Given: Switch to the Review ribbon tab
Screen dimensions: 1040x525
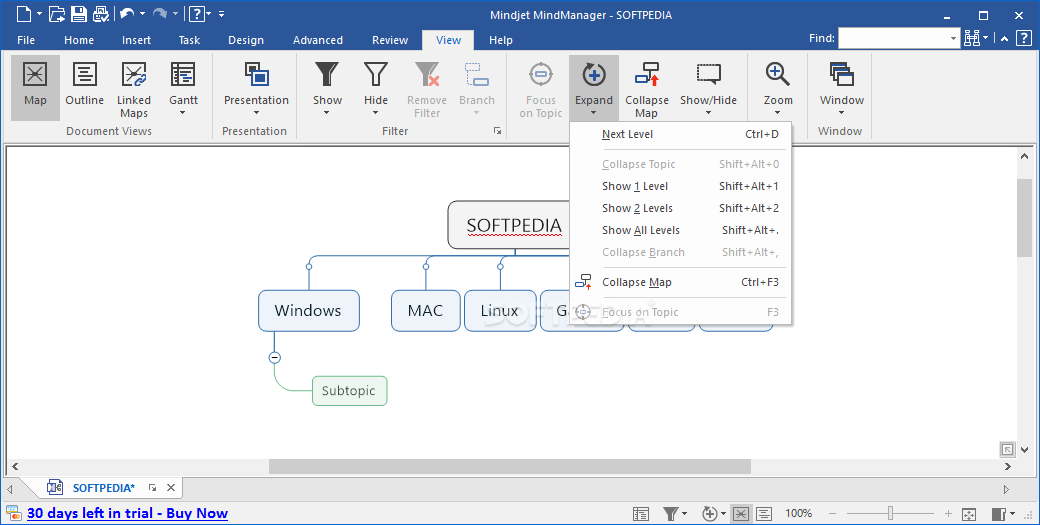Looking at the screenshot, I should [390, 40].
